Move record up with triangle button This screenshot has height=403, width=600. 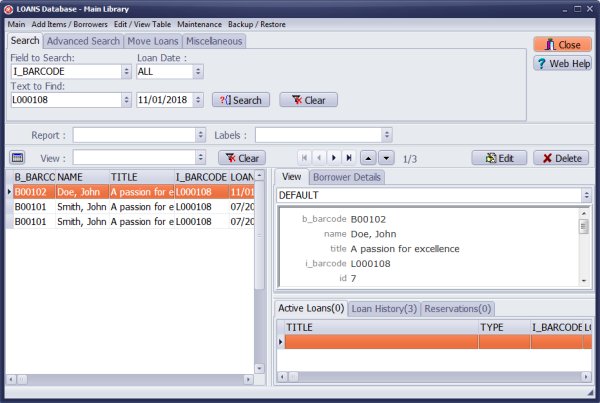[x=368, y=158]
